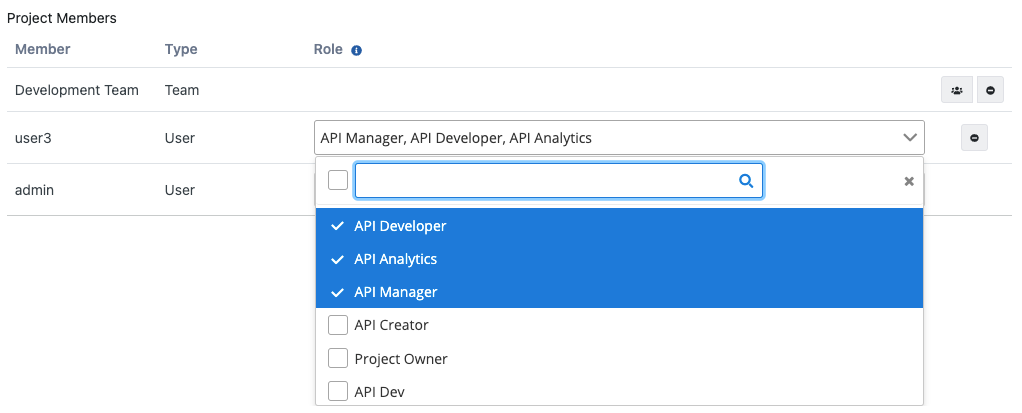Click the Role info icon
This screenshot has width=1022, height=413.
[x=357, y=50]
